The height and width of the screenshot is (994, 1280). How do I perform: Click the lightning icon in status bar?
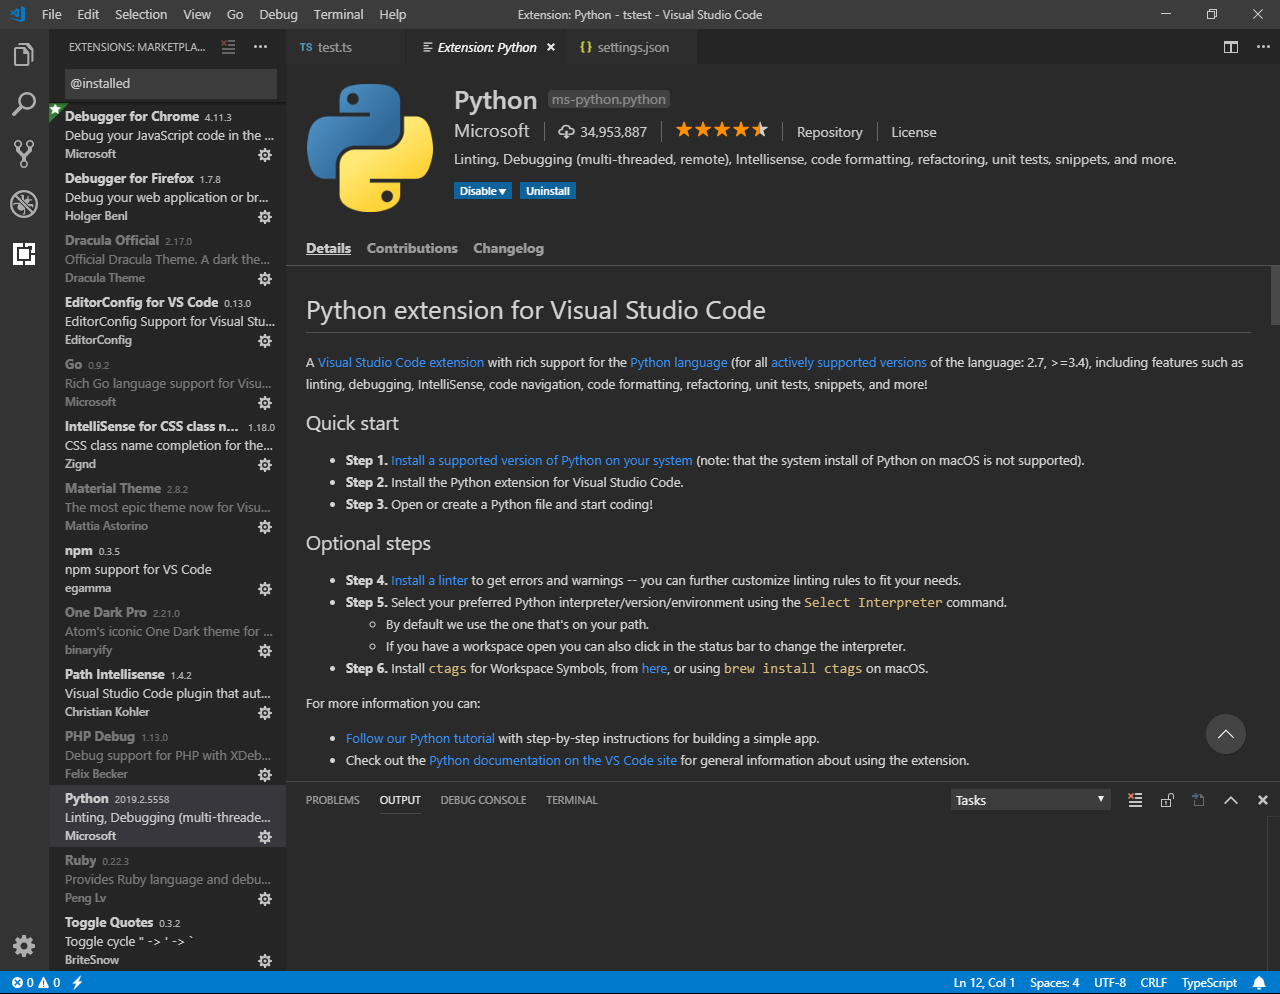[77, 983]
